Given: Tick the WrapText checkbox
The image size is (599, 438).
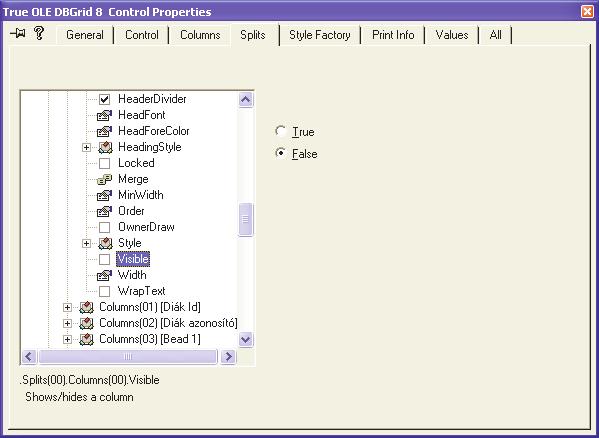Looking at the screenshot, I should pyautogui.click(x=104, y=291).
